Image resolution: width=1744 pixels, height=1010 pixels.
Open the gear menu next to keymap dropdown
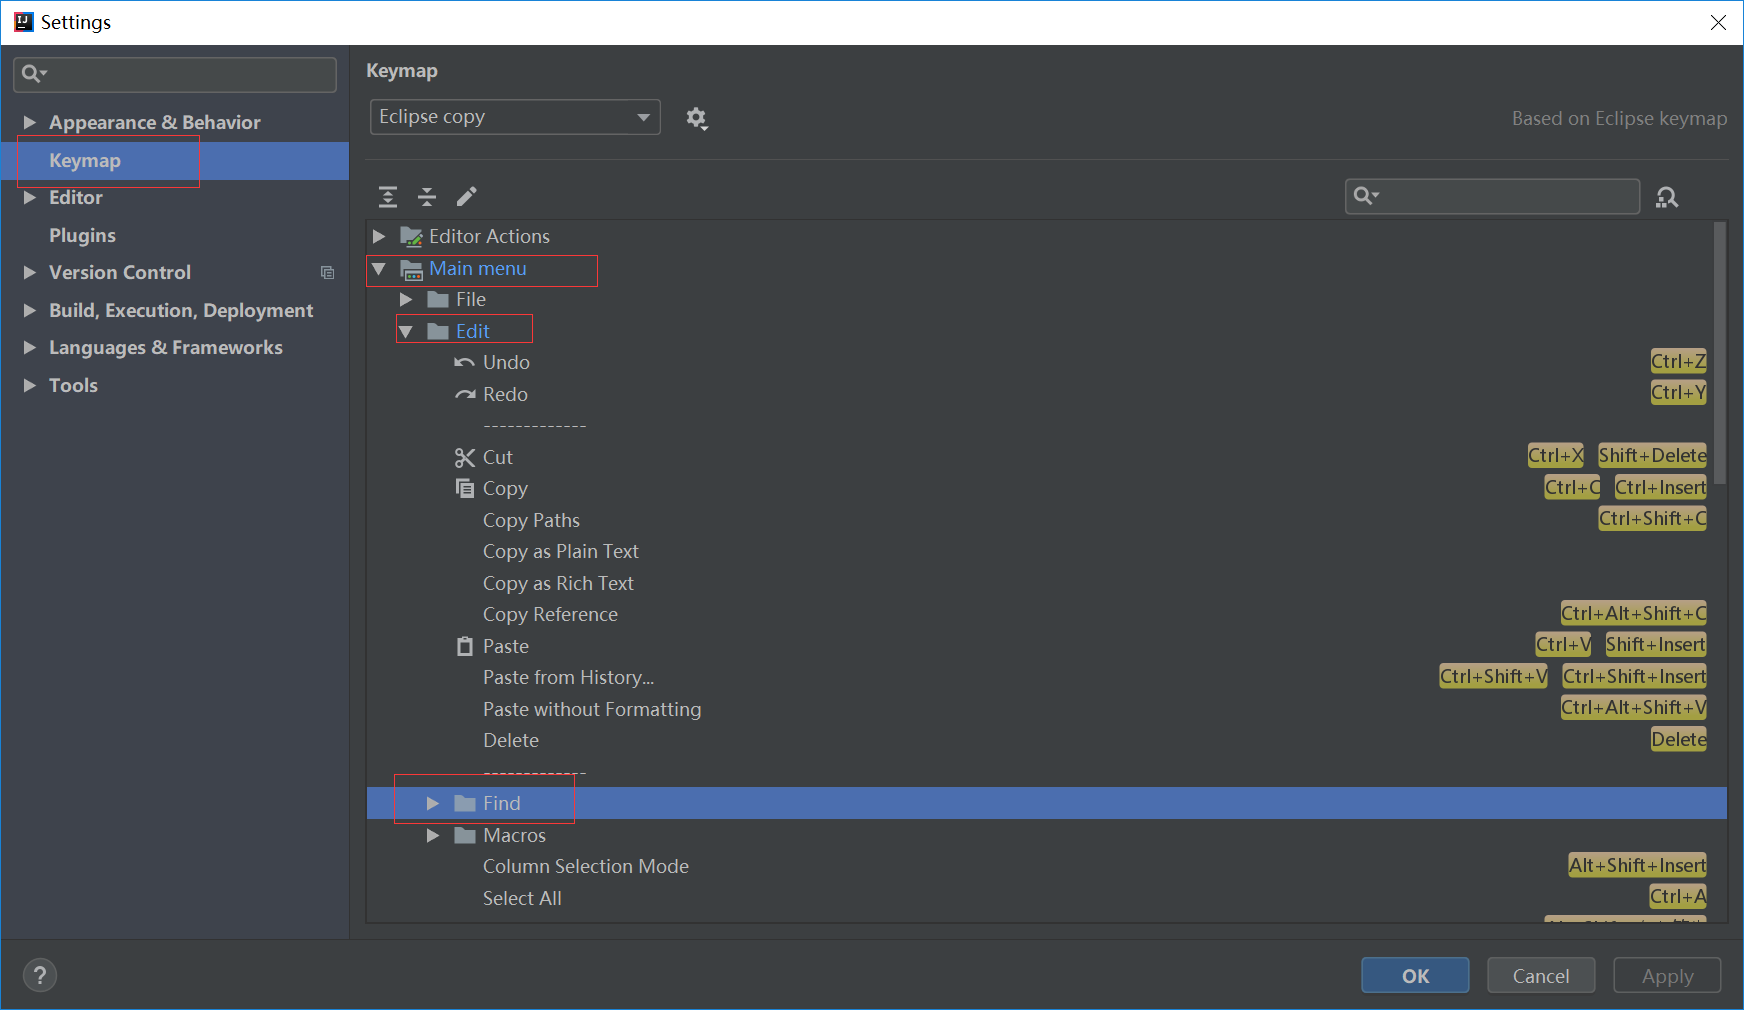(697, 118)
